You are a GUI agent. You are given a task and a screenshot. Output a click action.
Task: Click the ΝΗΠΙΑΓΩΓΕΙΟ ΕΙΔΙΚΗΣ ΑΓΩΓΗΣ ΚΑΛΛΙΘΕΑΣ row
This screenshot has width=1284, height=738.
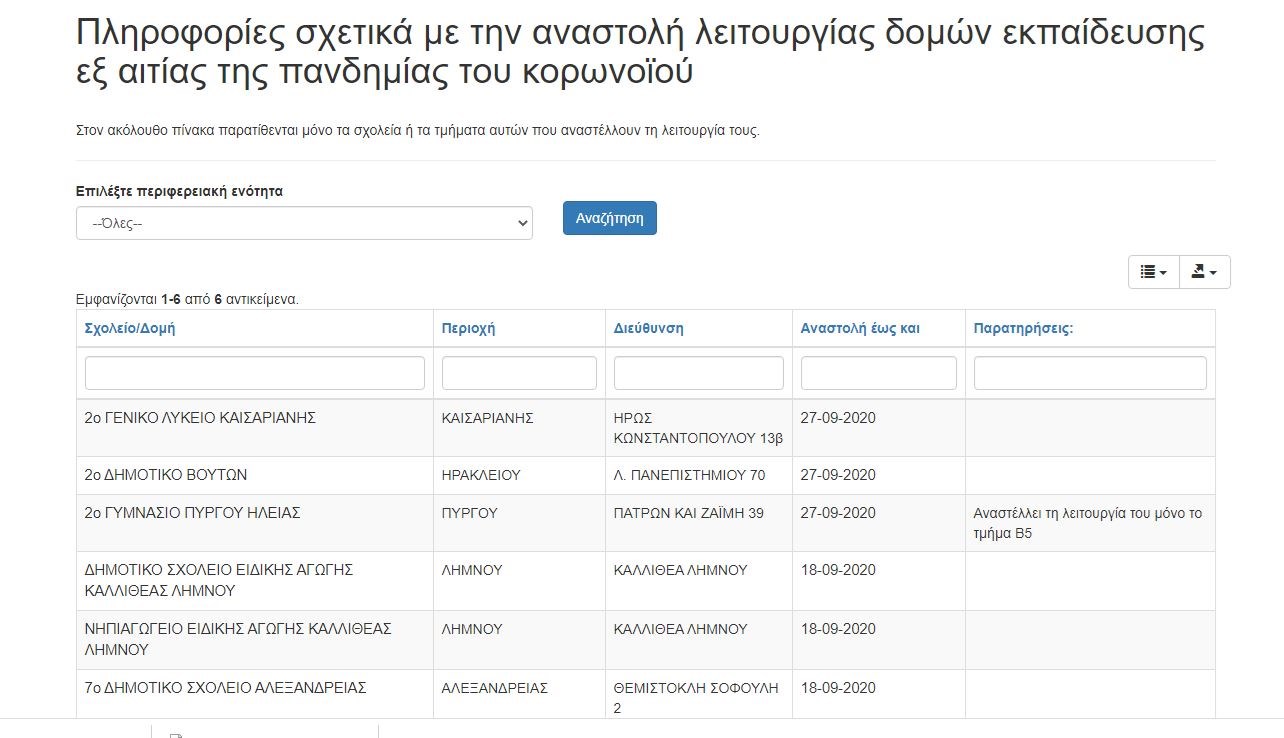[x=238, y=639]
